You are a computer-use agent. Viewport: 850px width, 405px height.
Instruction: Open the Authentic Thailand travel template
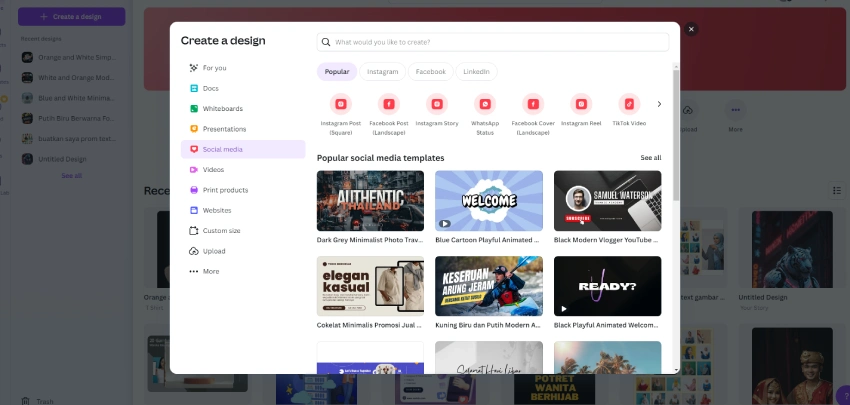click(370, 201)
